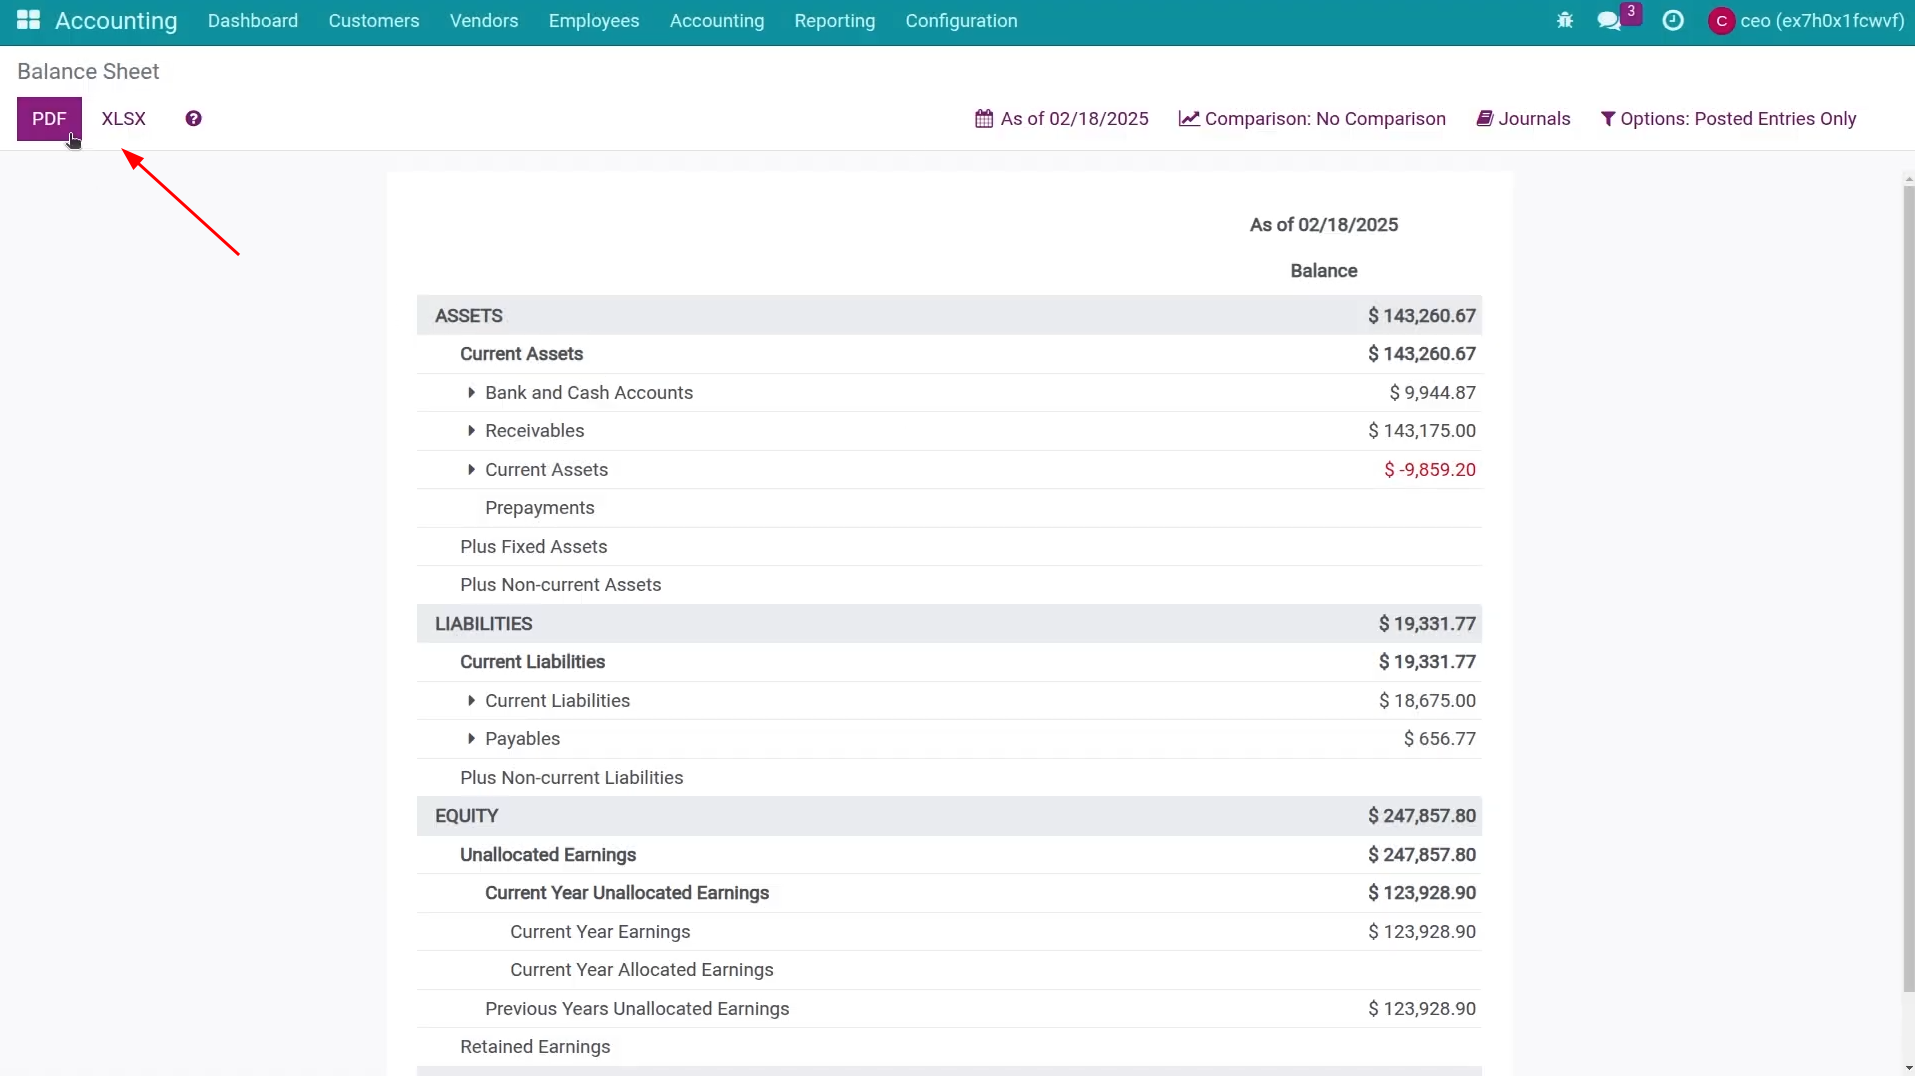Open the Configuration menu
Screen dimensions: 1915x1076
click(961, 21)
